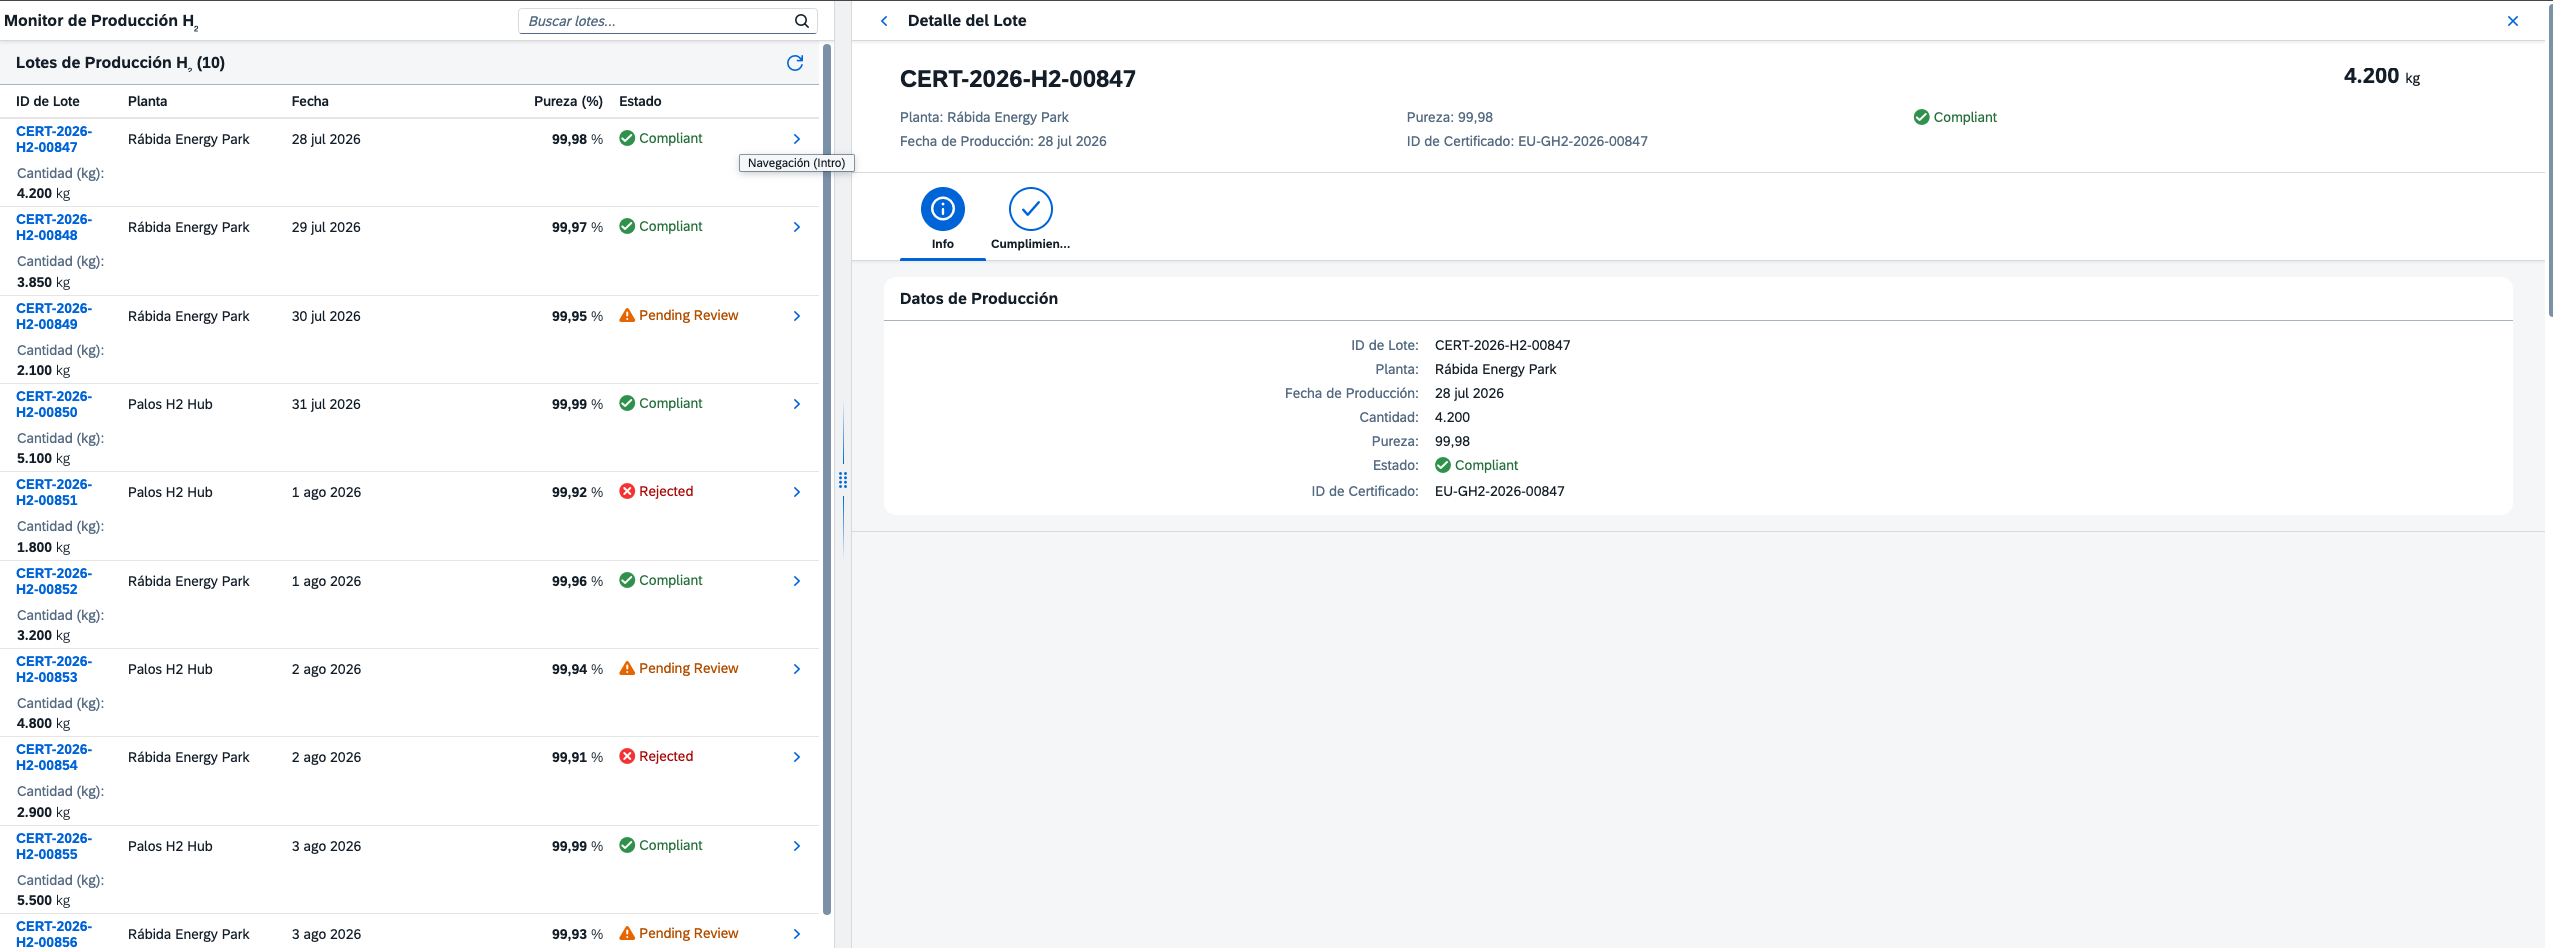
Task: Open lot link CERT-2026-H2-00856
Action: pyautogui.click(x=54, y=934)
